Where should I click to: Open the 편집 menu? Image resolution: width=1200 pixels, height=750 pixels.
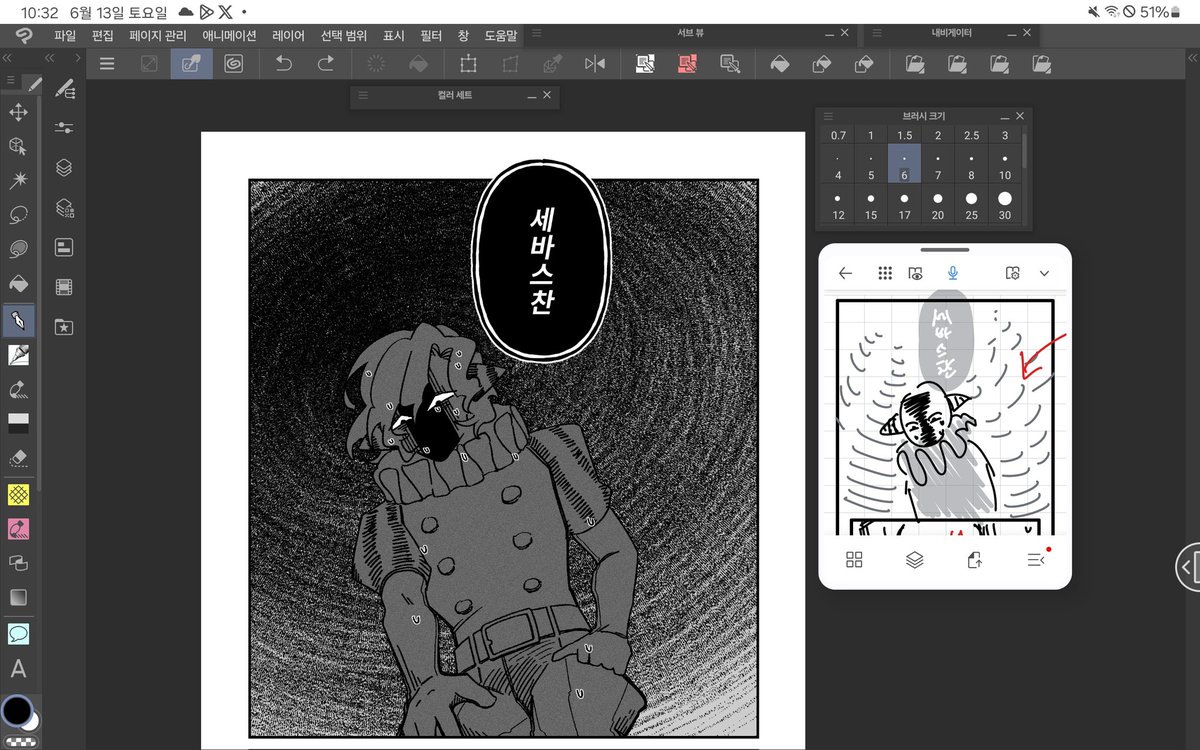(102, 35)
